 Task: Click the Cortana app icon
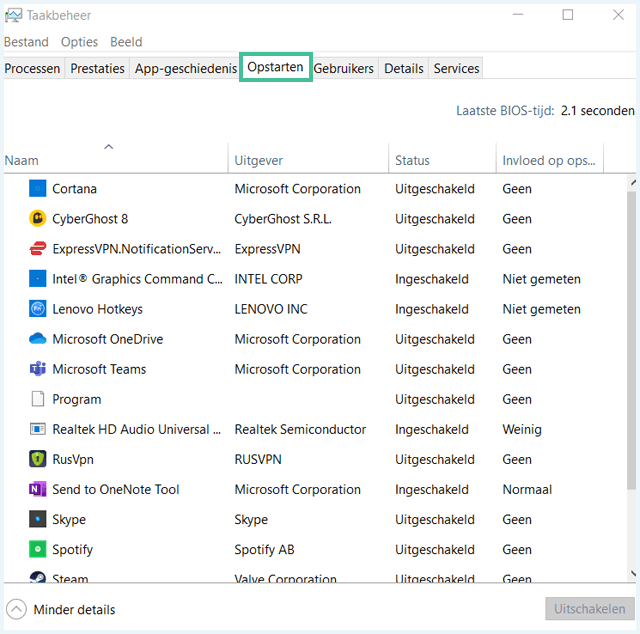(x=38, y=189)
